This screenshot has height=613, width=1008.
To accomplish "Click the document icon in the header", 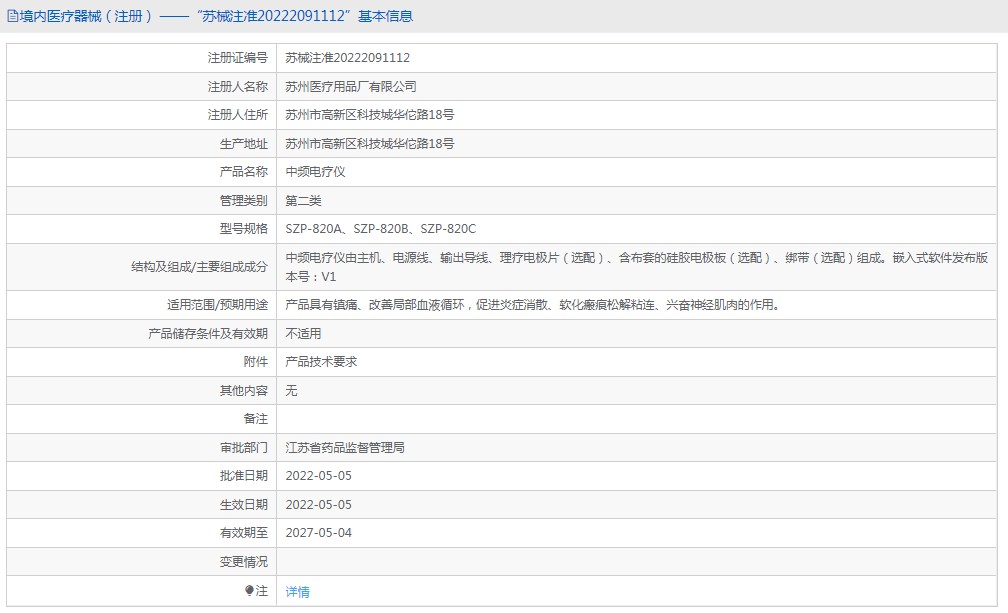I will pos(12,16).
